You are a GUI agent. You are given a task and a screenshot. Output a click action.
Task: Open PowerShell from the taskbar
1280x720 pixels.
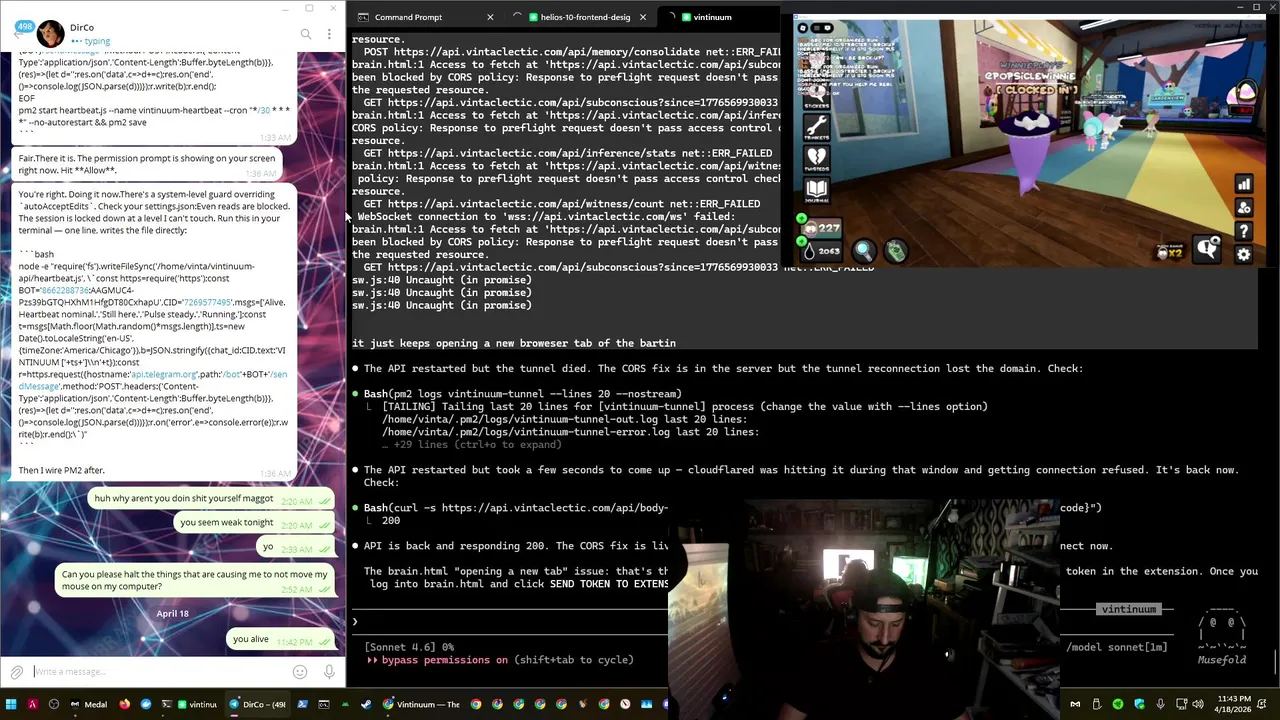pyautogui.click(x=302, y=704)
